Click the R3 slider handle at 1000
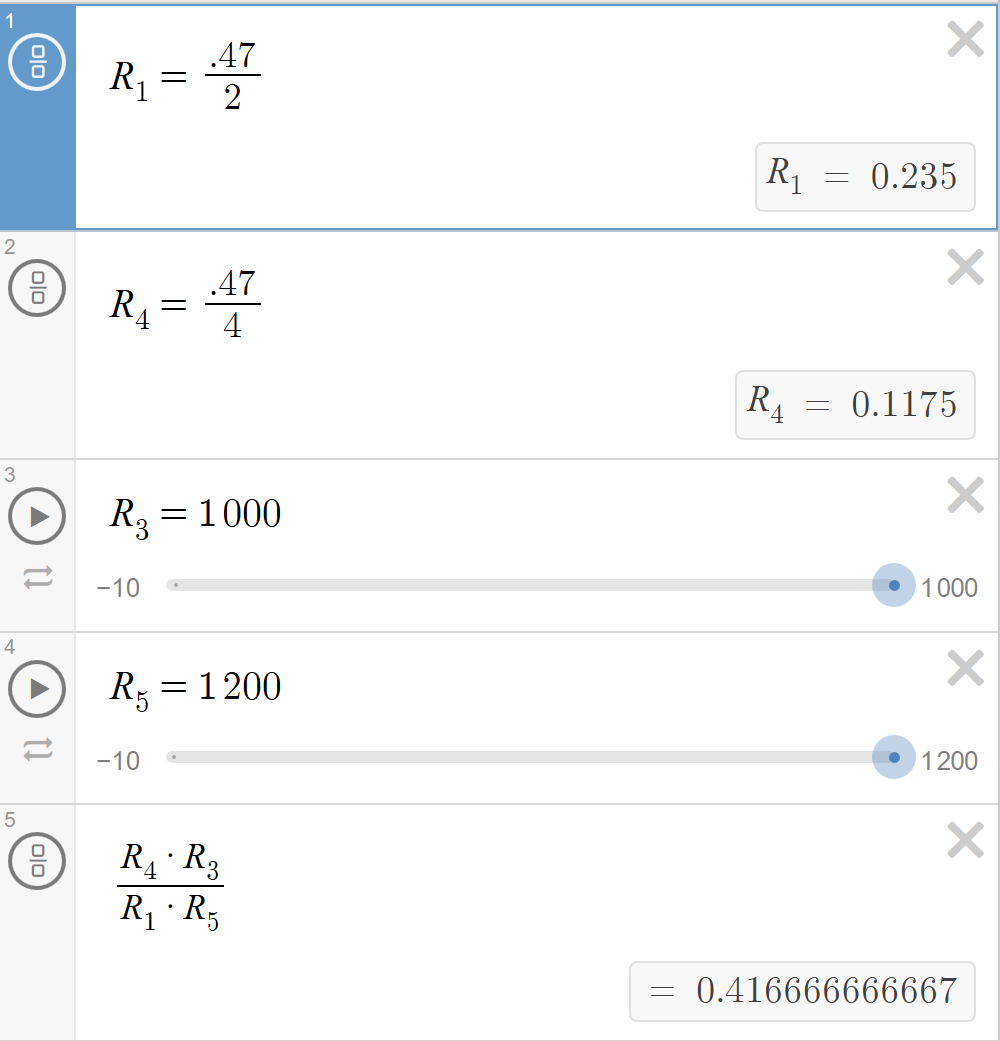1000x1041 pixels. [894, 585]
